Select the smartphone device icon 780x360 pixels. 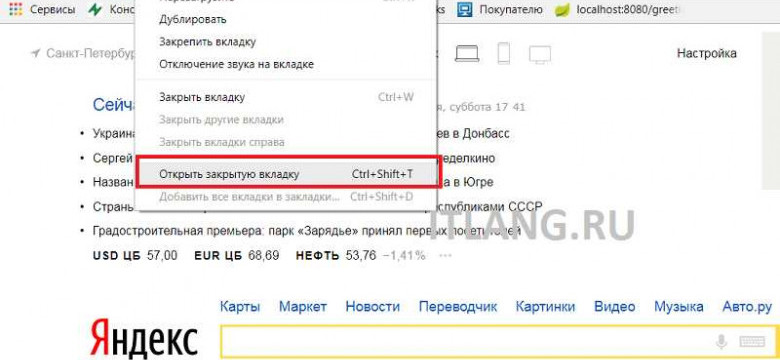point(504,53)
